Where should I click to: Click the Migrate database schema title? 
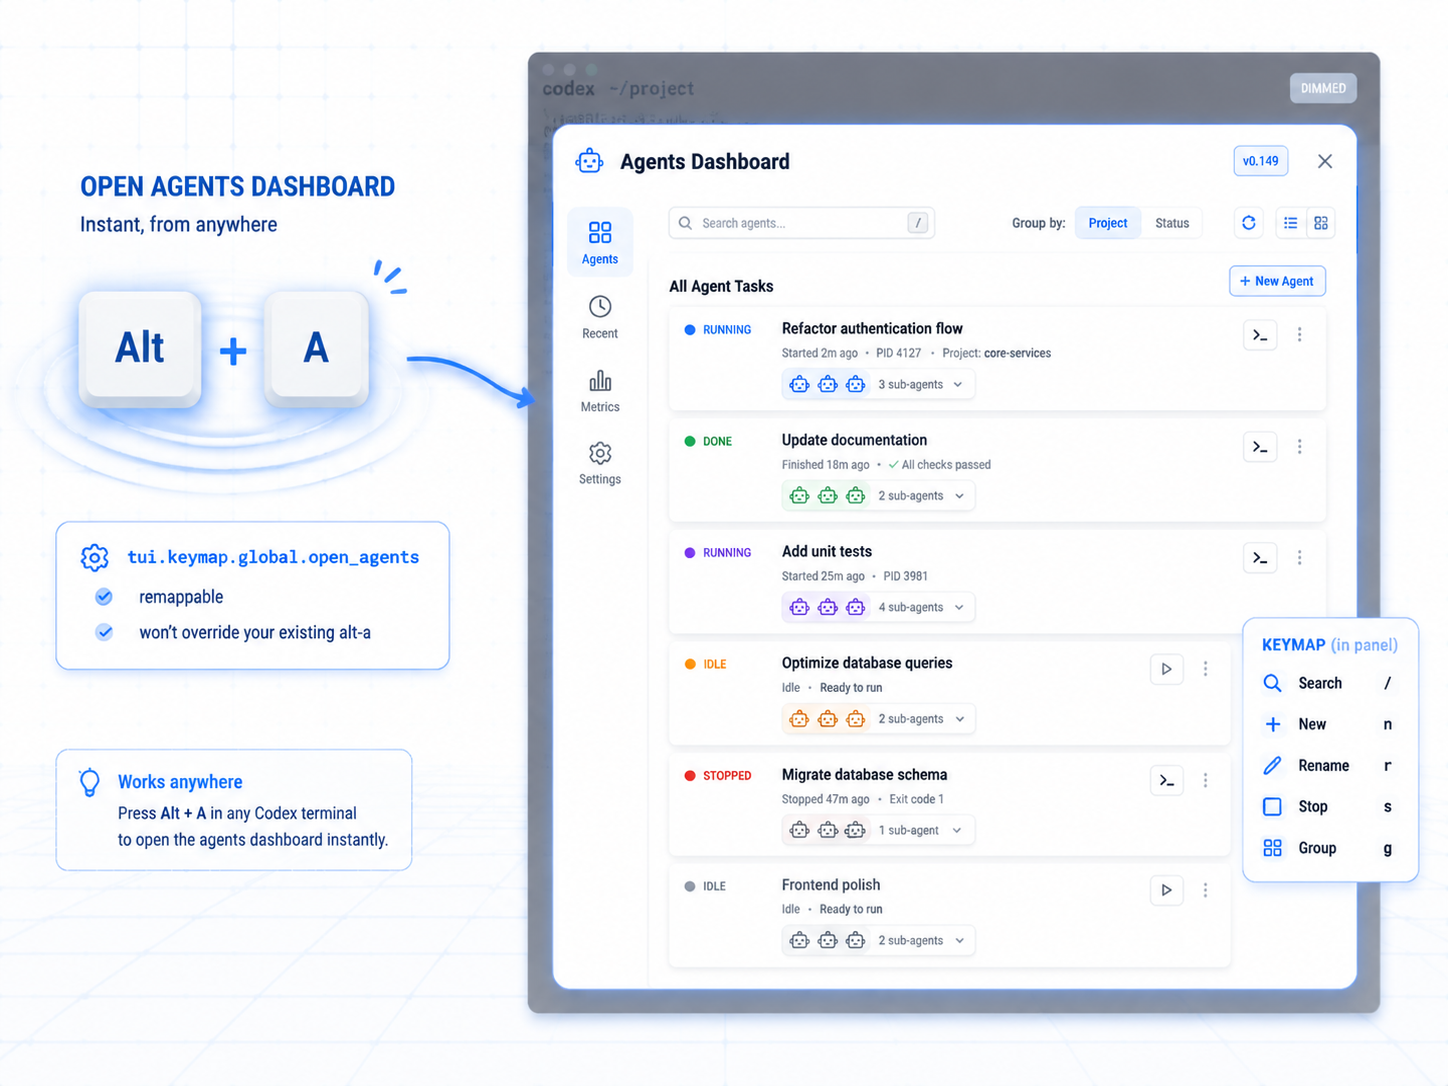[x=864, y=775]
